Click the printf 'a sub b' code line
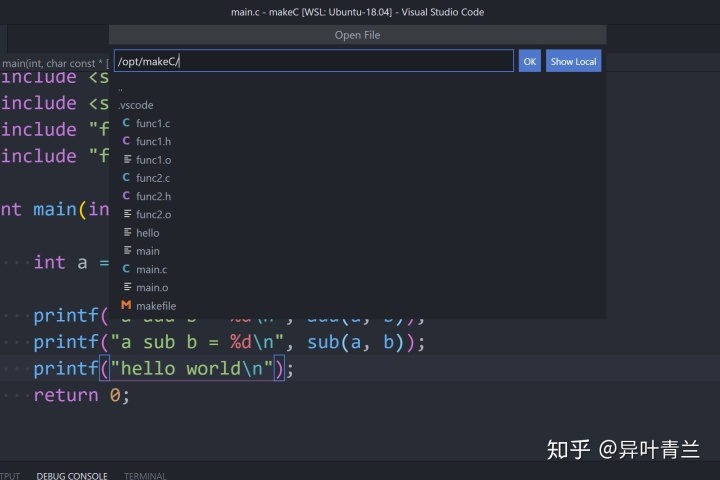Viewport: 720px width, 480px height. point(229,342)
